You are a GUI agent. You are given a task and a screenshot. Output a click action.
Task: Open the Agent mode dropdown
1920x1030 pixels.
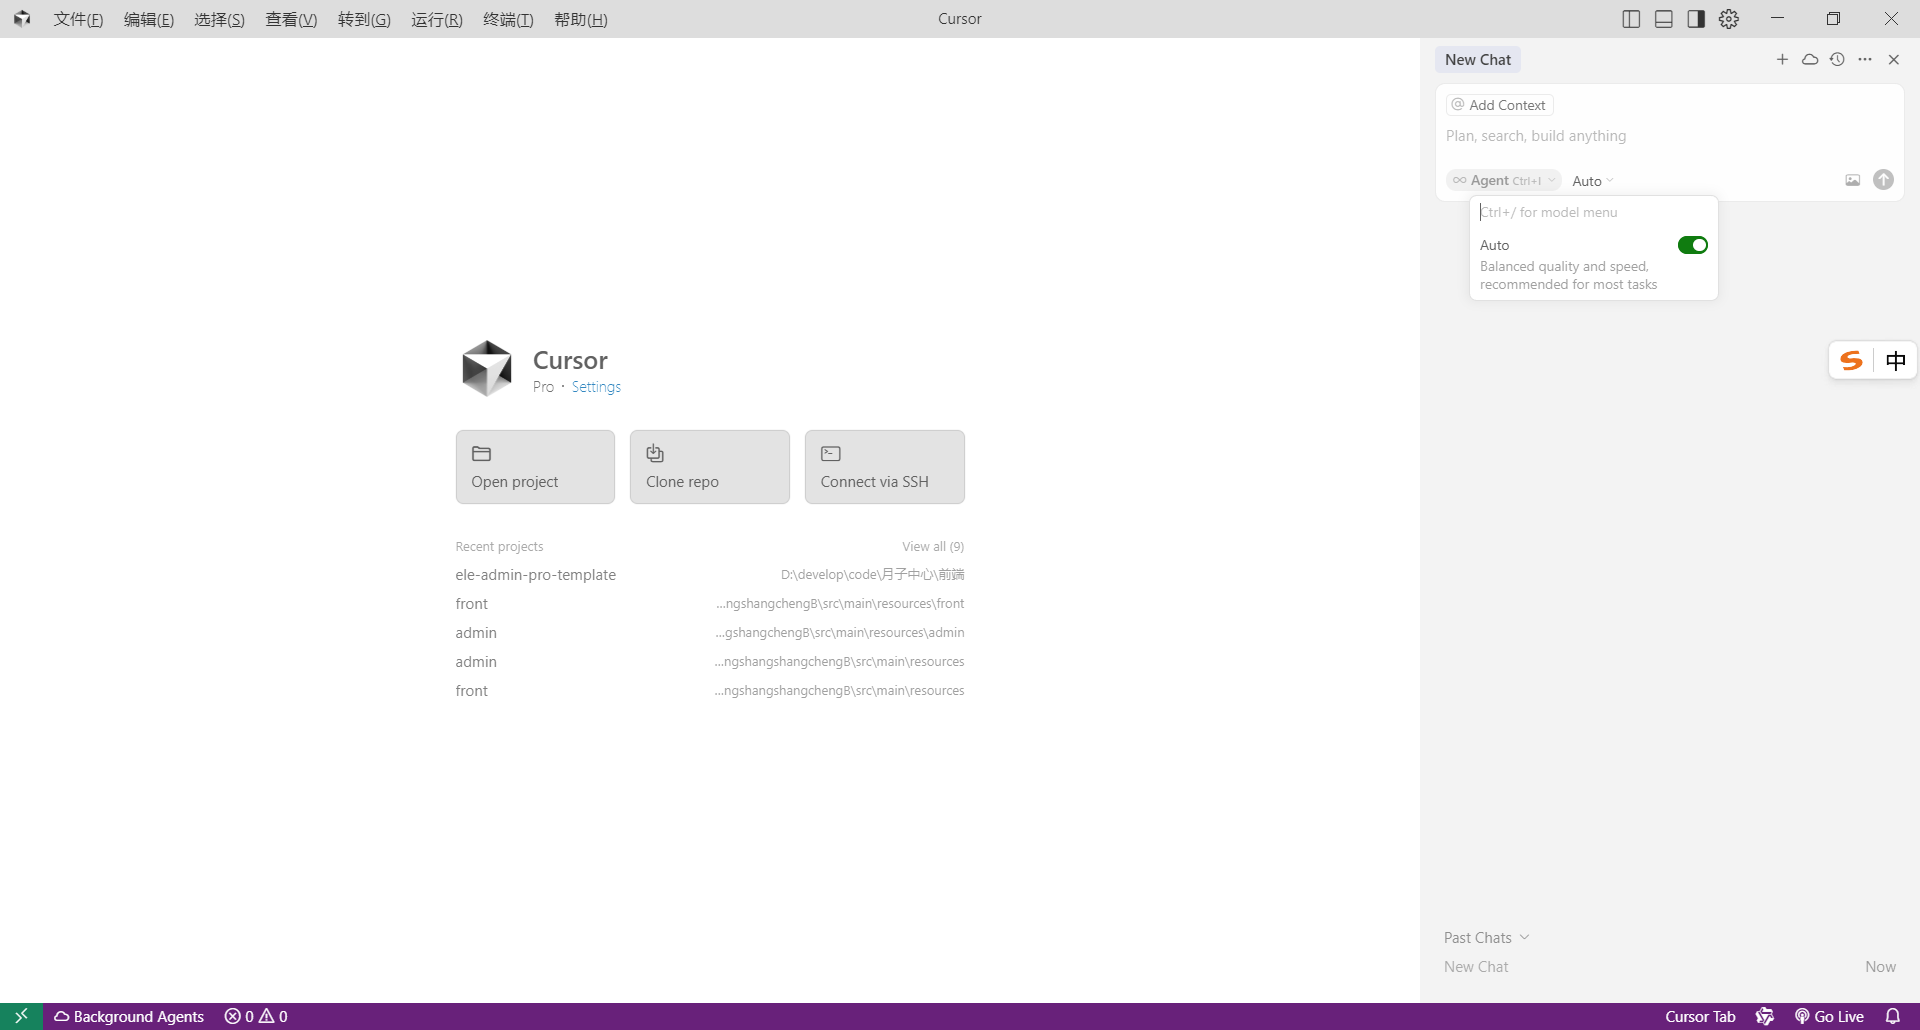(1503, 181)
